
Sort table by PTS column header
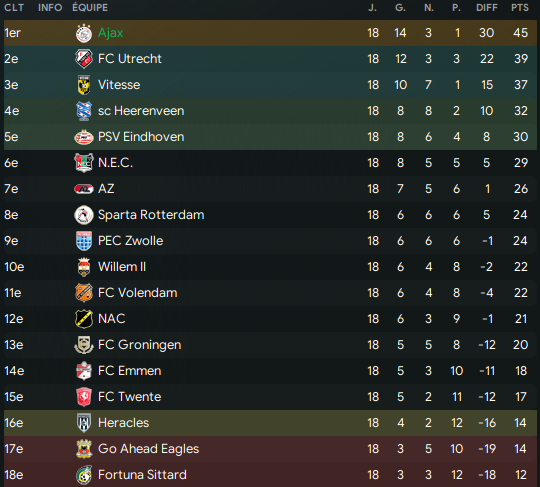(520, 8)
